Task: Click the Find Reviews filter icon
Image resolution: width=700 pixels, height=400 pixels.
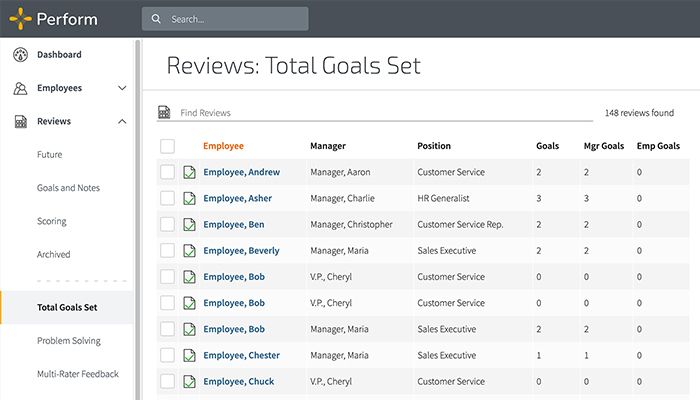Action: tap(165, 113)
